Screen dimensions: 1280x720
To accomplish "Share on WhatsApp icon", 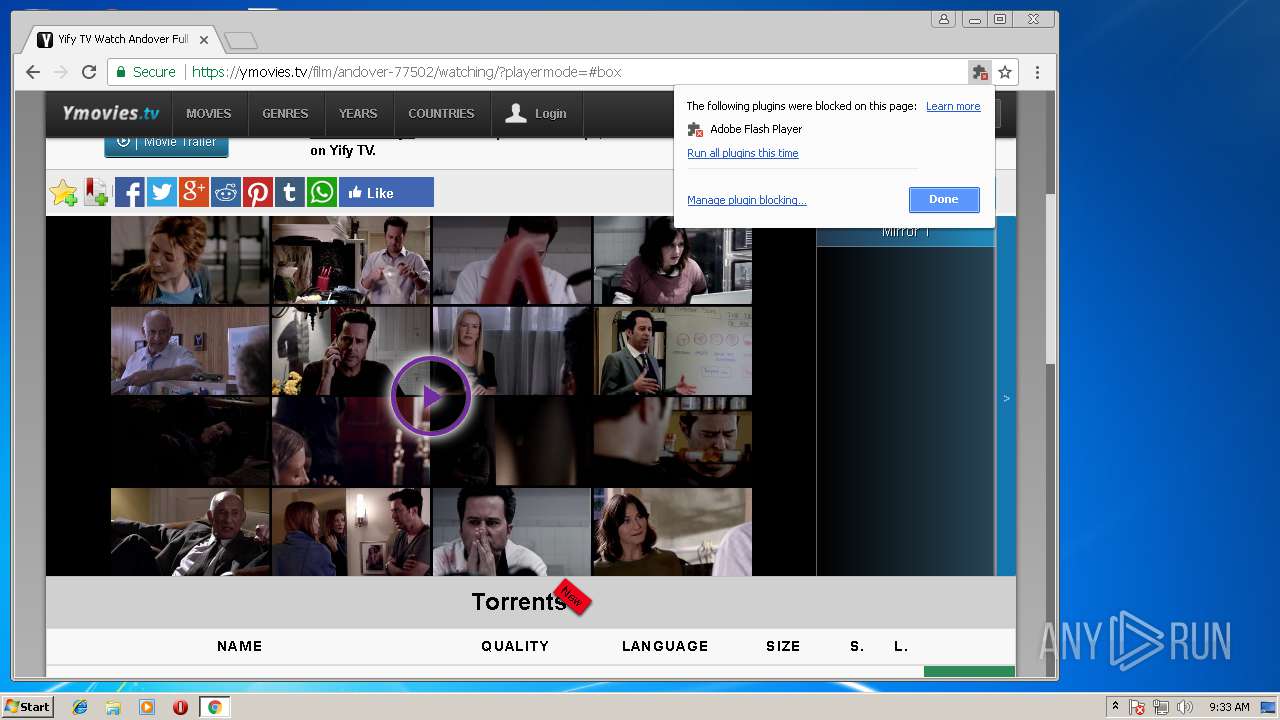I will (321, 192).
